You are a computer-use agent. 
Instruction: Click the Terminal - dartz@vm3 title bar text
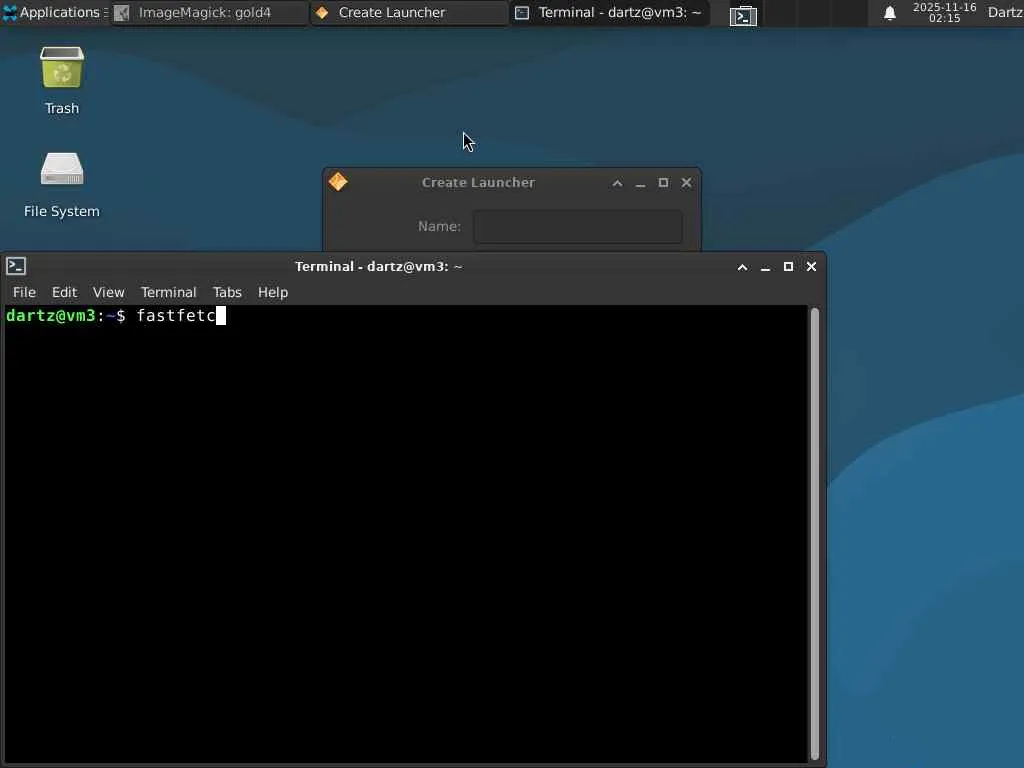[379, 266]
